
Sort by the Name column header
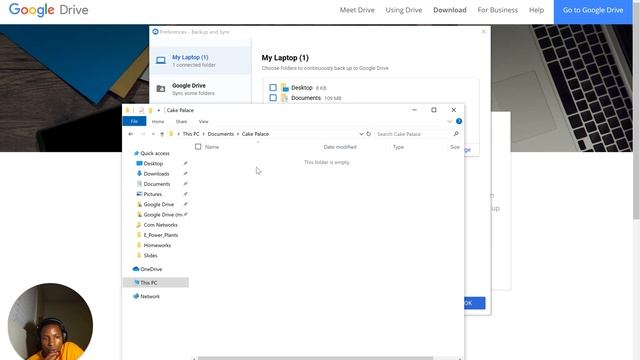[212, 147]
